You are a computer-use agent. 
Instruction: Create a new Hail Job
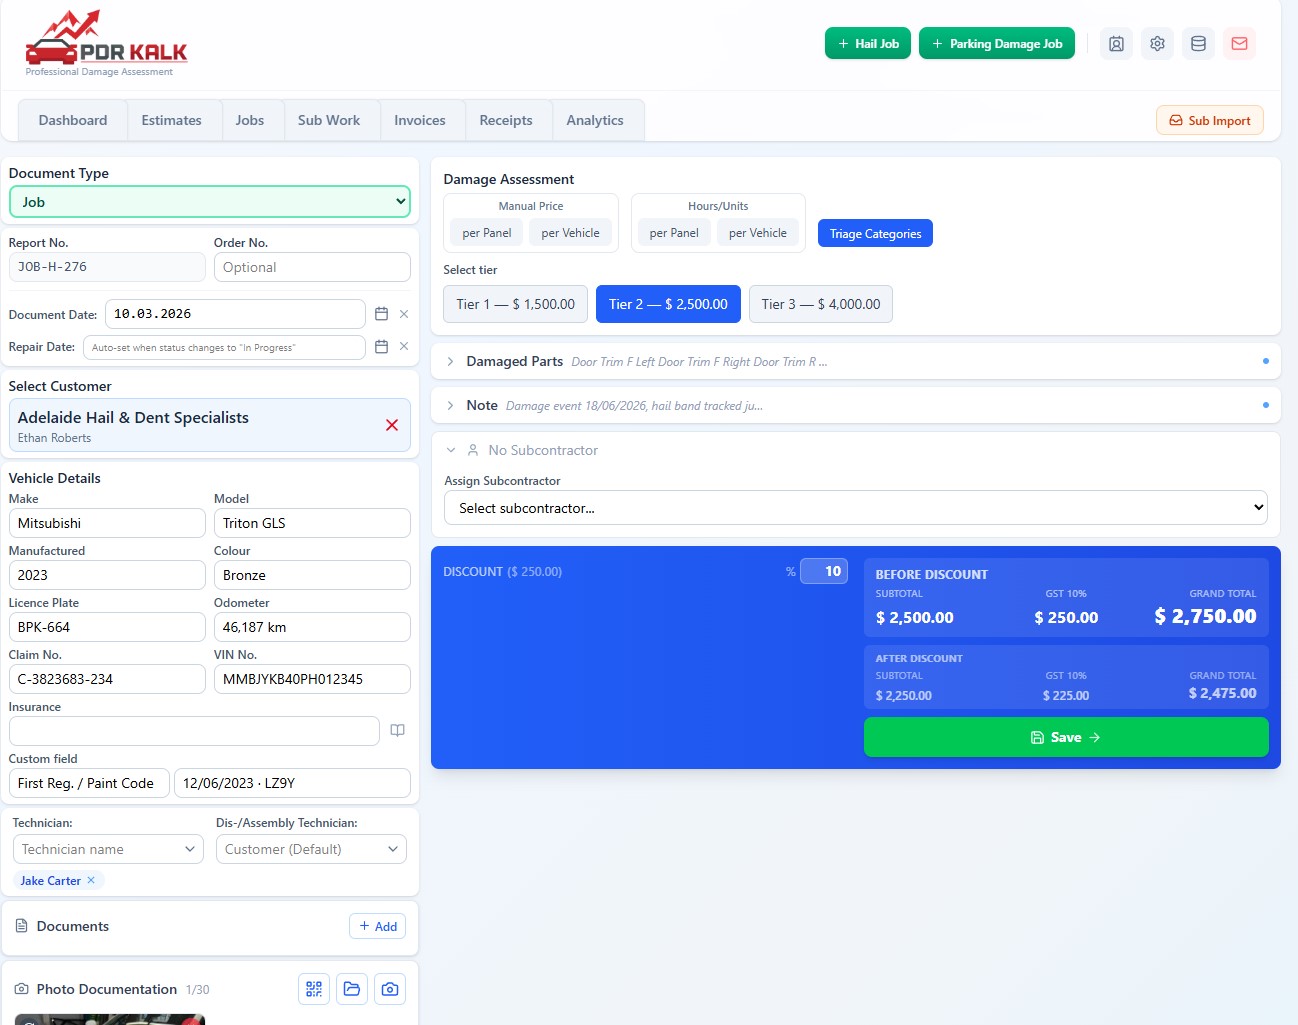[868, 44]
